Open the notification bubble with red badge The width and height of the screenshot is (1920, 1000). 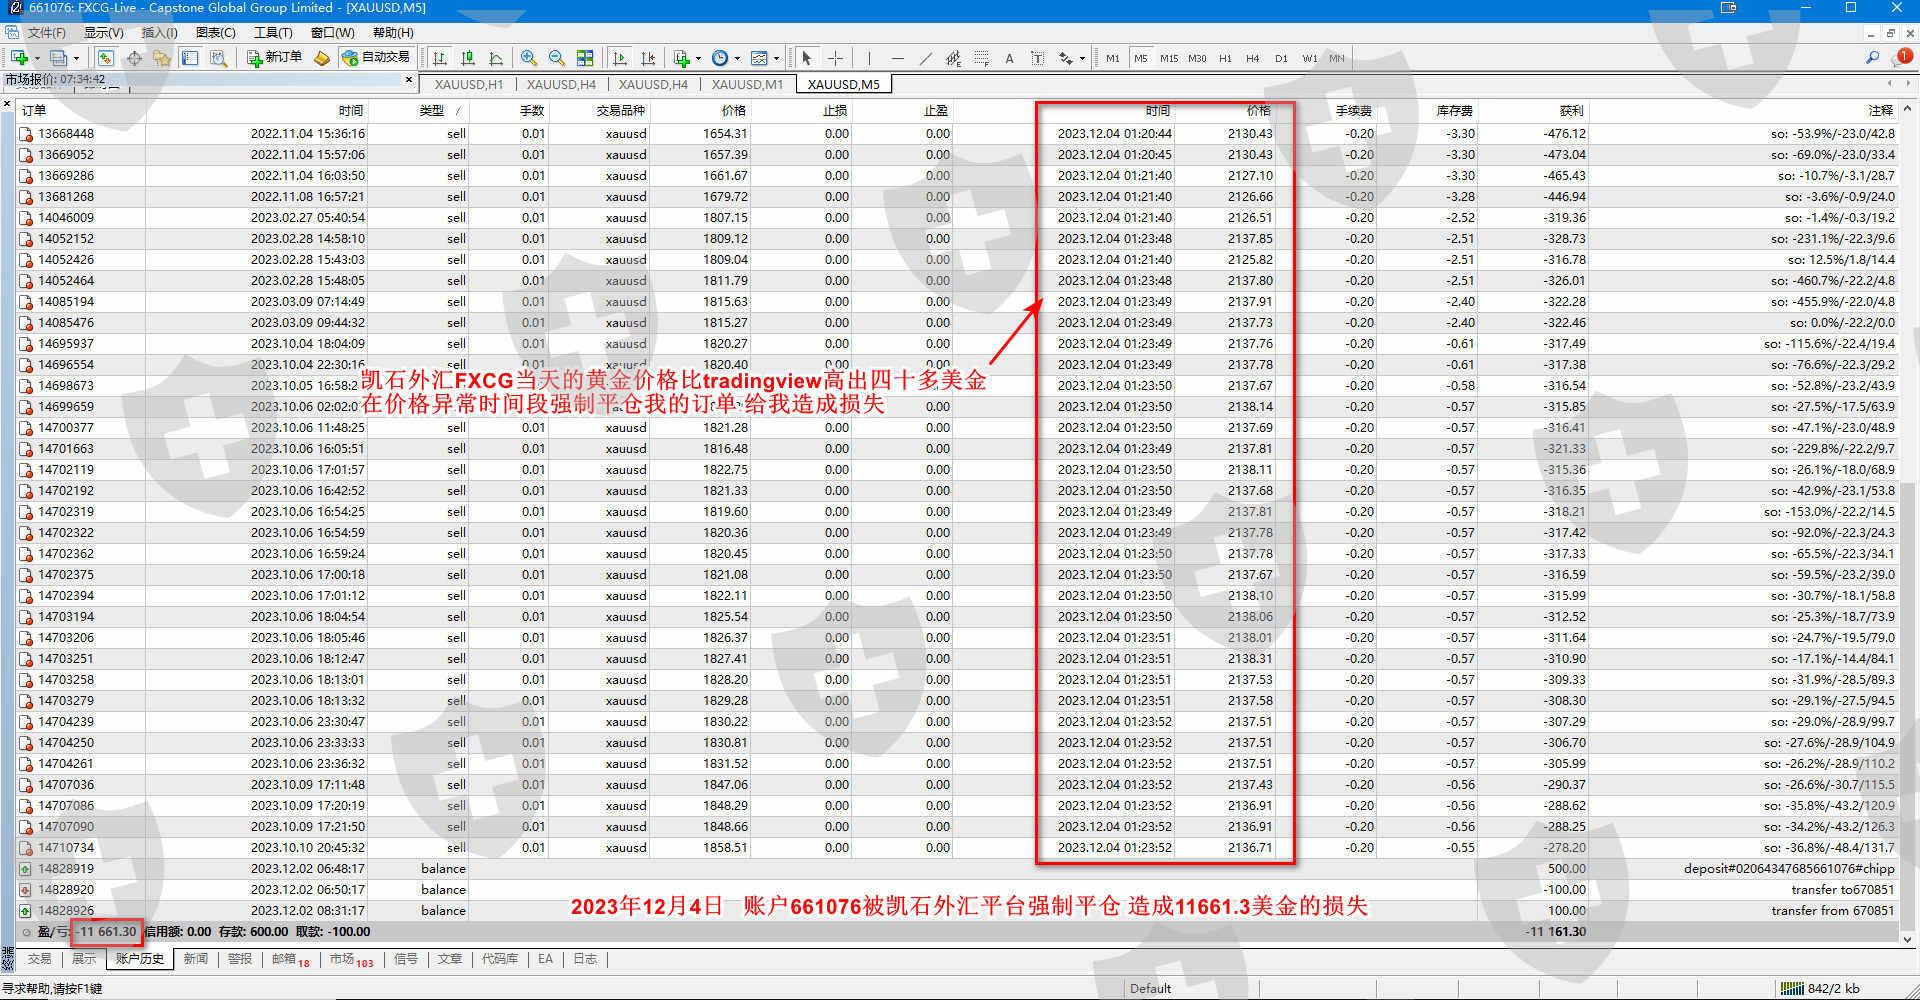pos(1903,57)
